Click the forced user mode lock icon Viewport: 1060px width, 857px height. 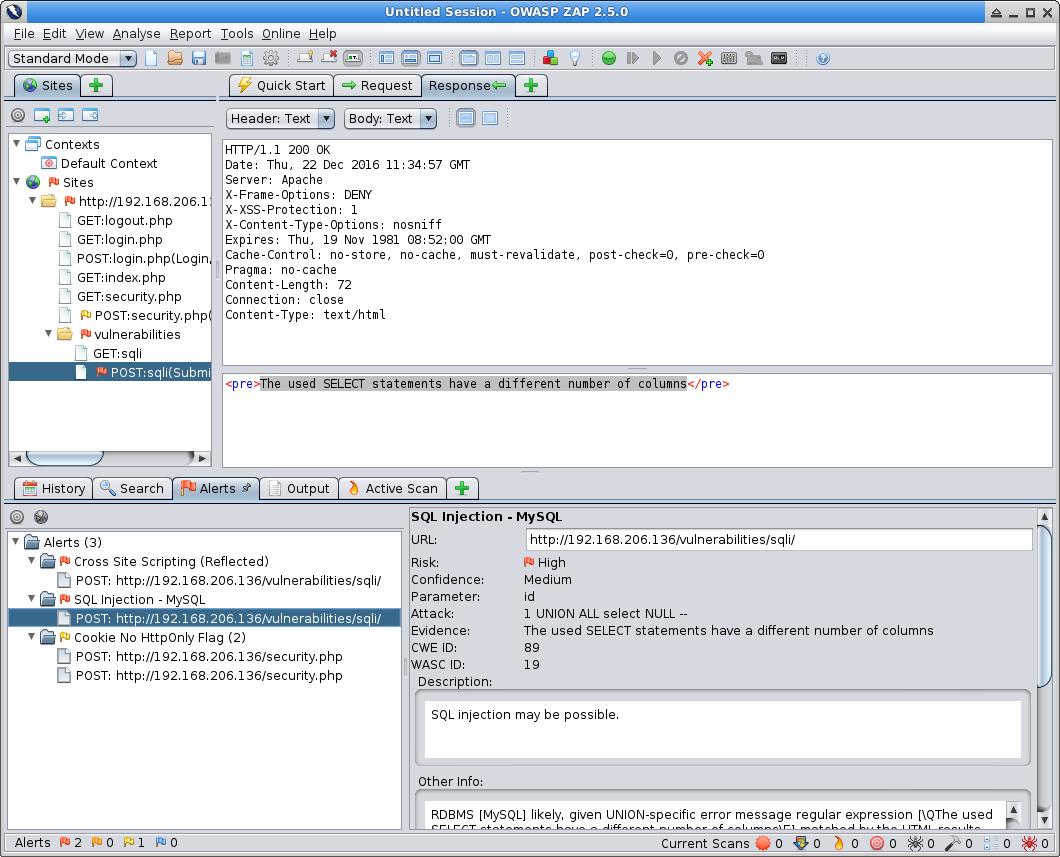753,58
